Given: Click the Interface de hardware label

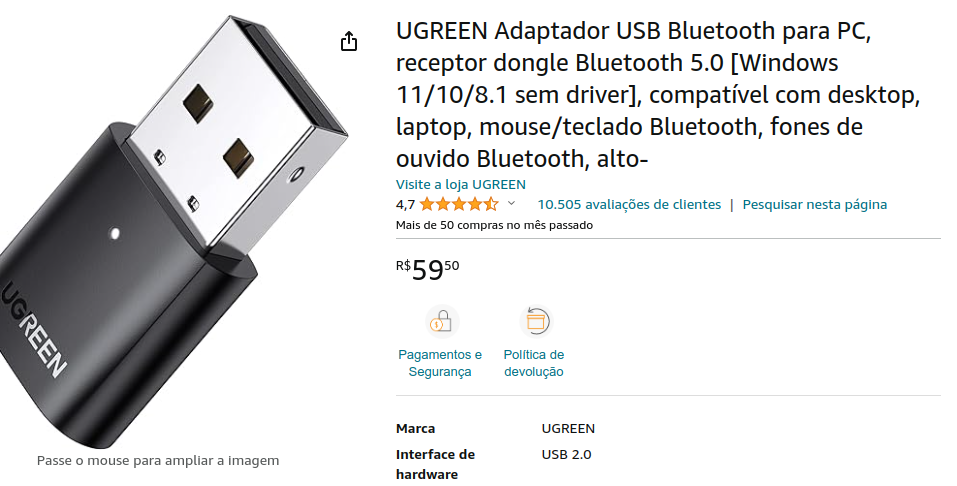Looking at the screenshot, I should click(435, 464).
